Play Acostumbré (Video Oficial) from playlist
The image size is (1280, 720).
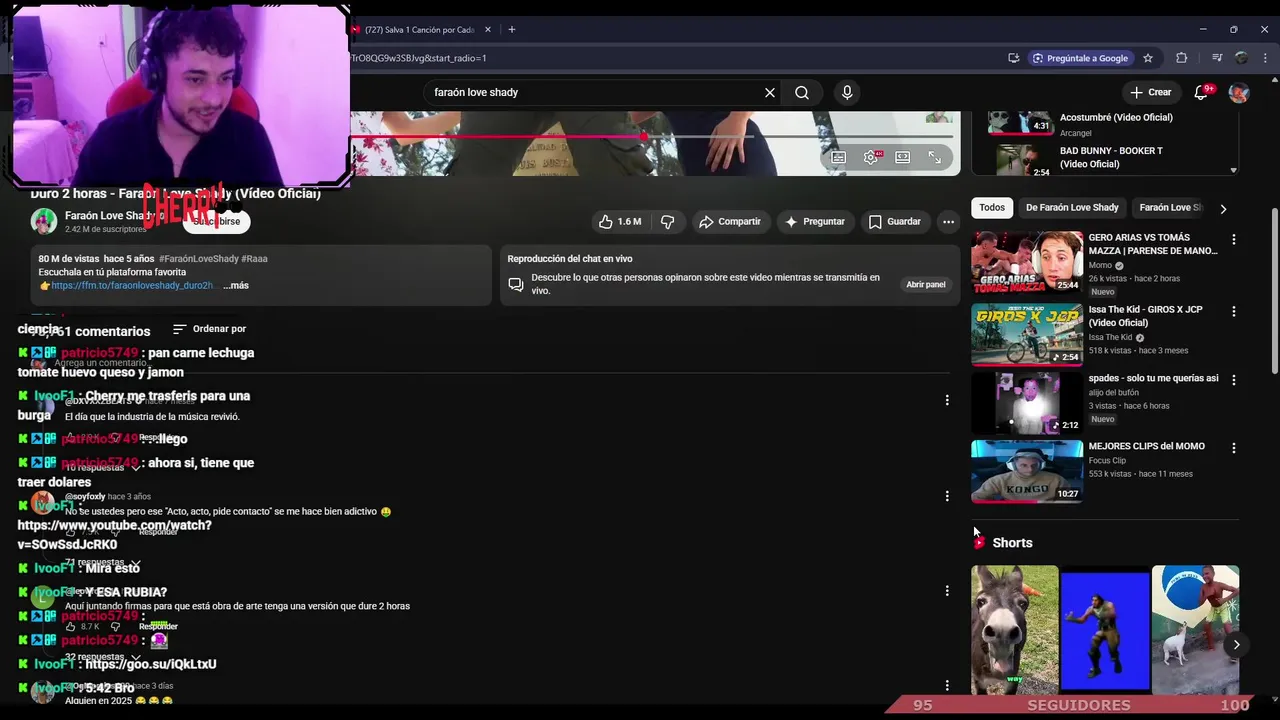(1105, 124)
